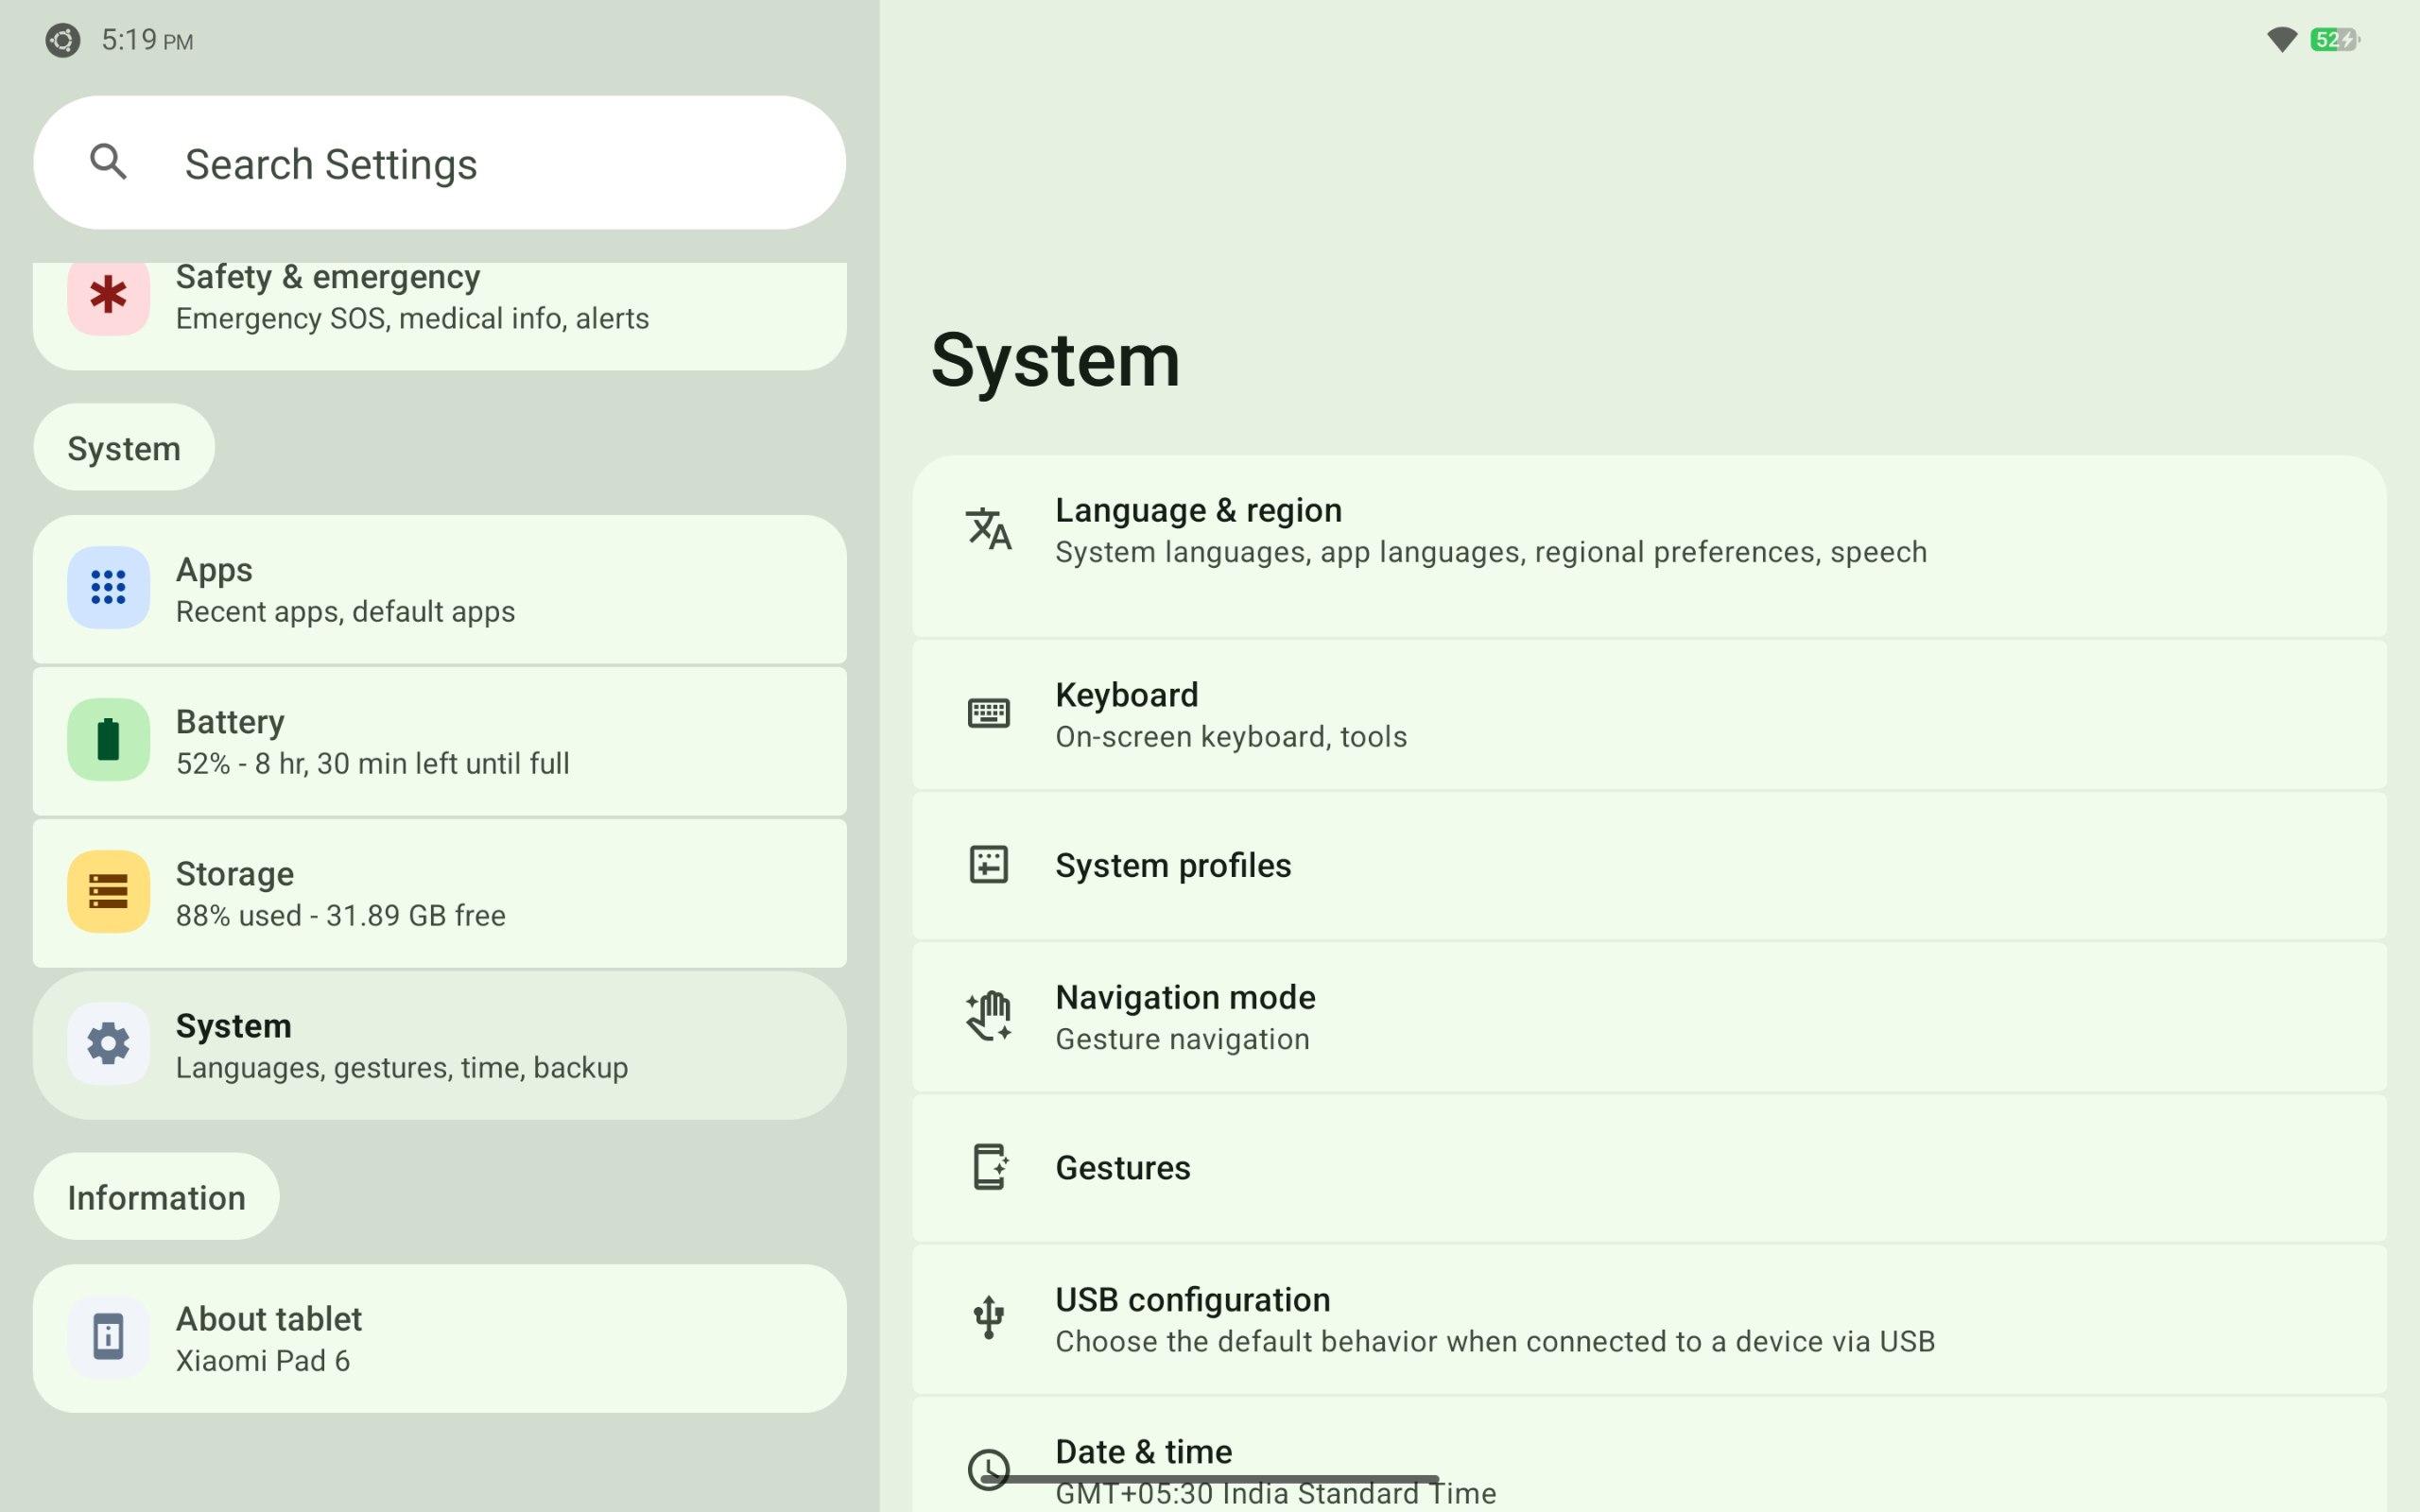
Task: Click the Language & region translate icon
Action: 988,529
